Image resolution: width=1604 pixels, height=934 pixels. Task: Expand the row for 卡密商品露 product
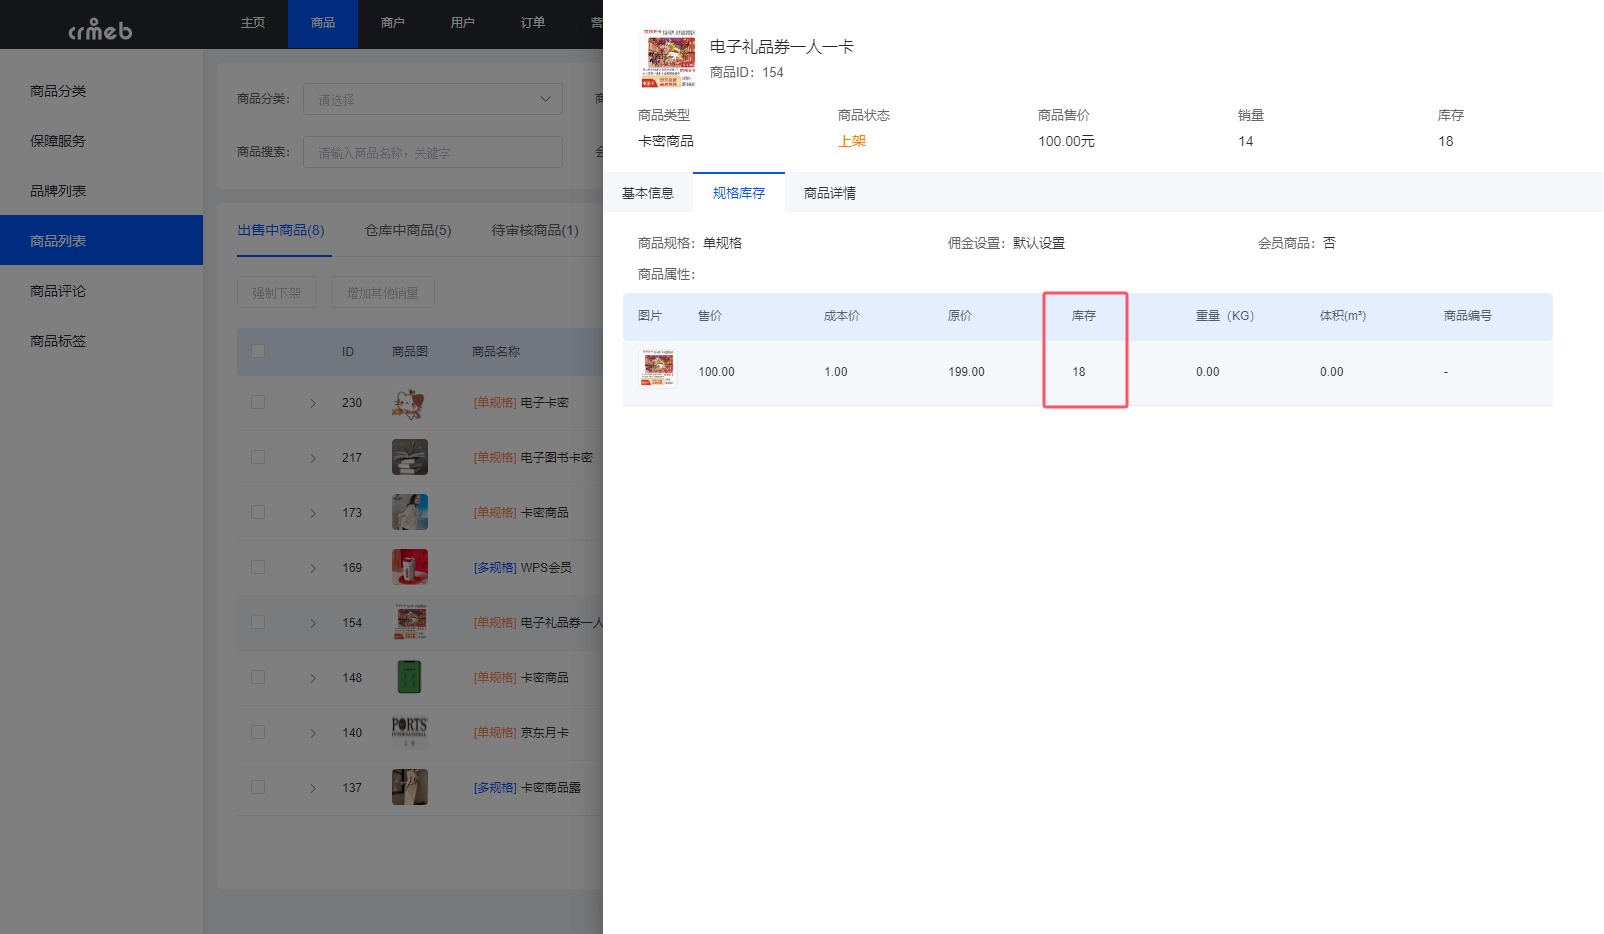[311, 787]
